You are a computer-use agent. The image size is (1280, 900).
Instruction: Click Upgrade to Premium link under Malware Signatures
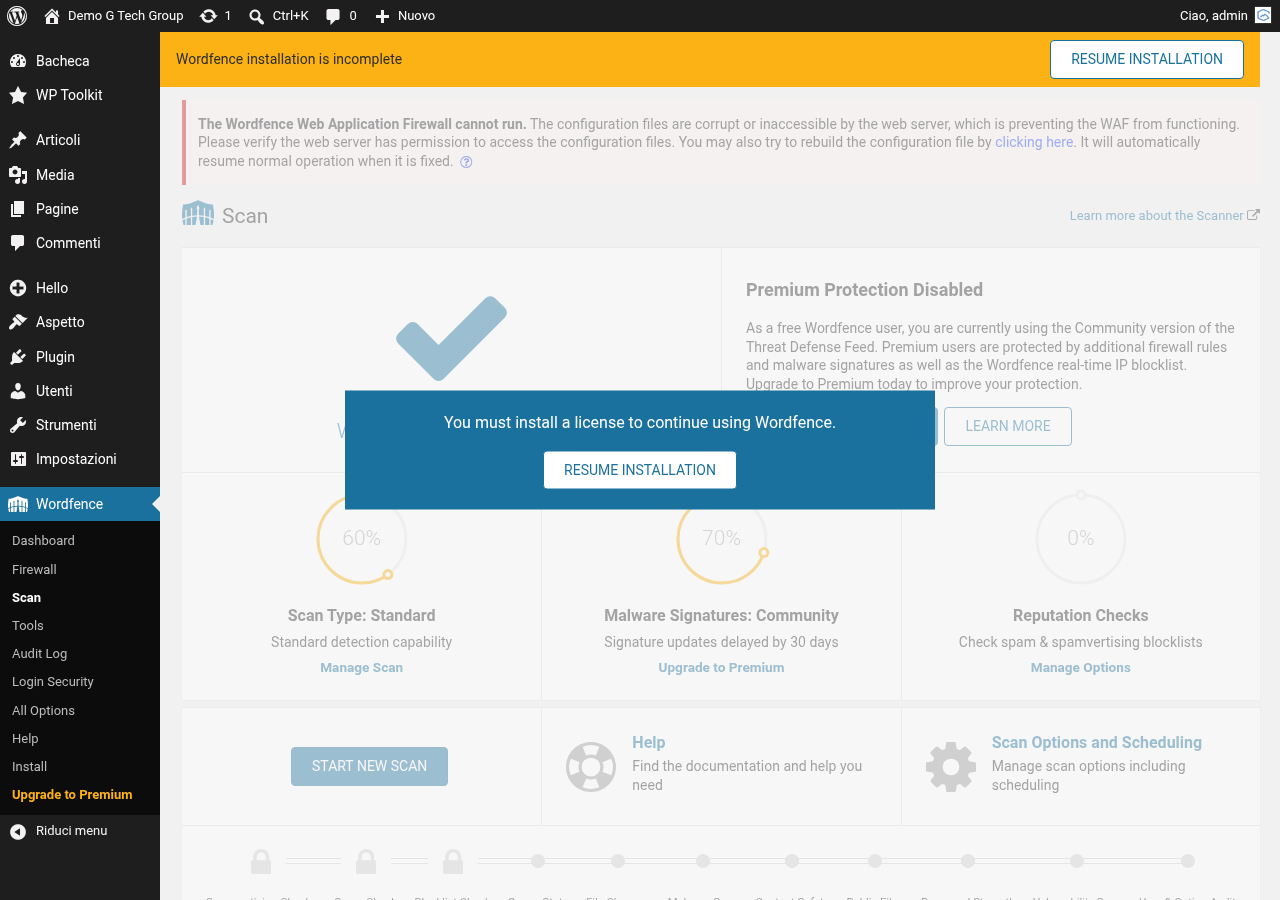point(721,667)
